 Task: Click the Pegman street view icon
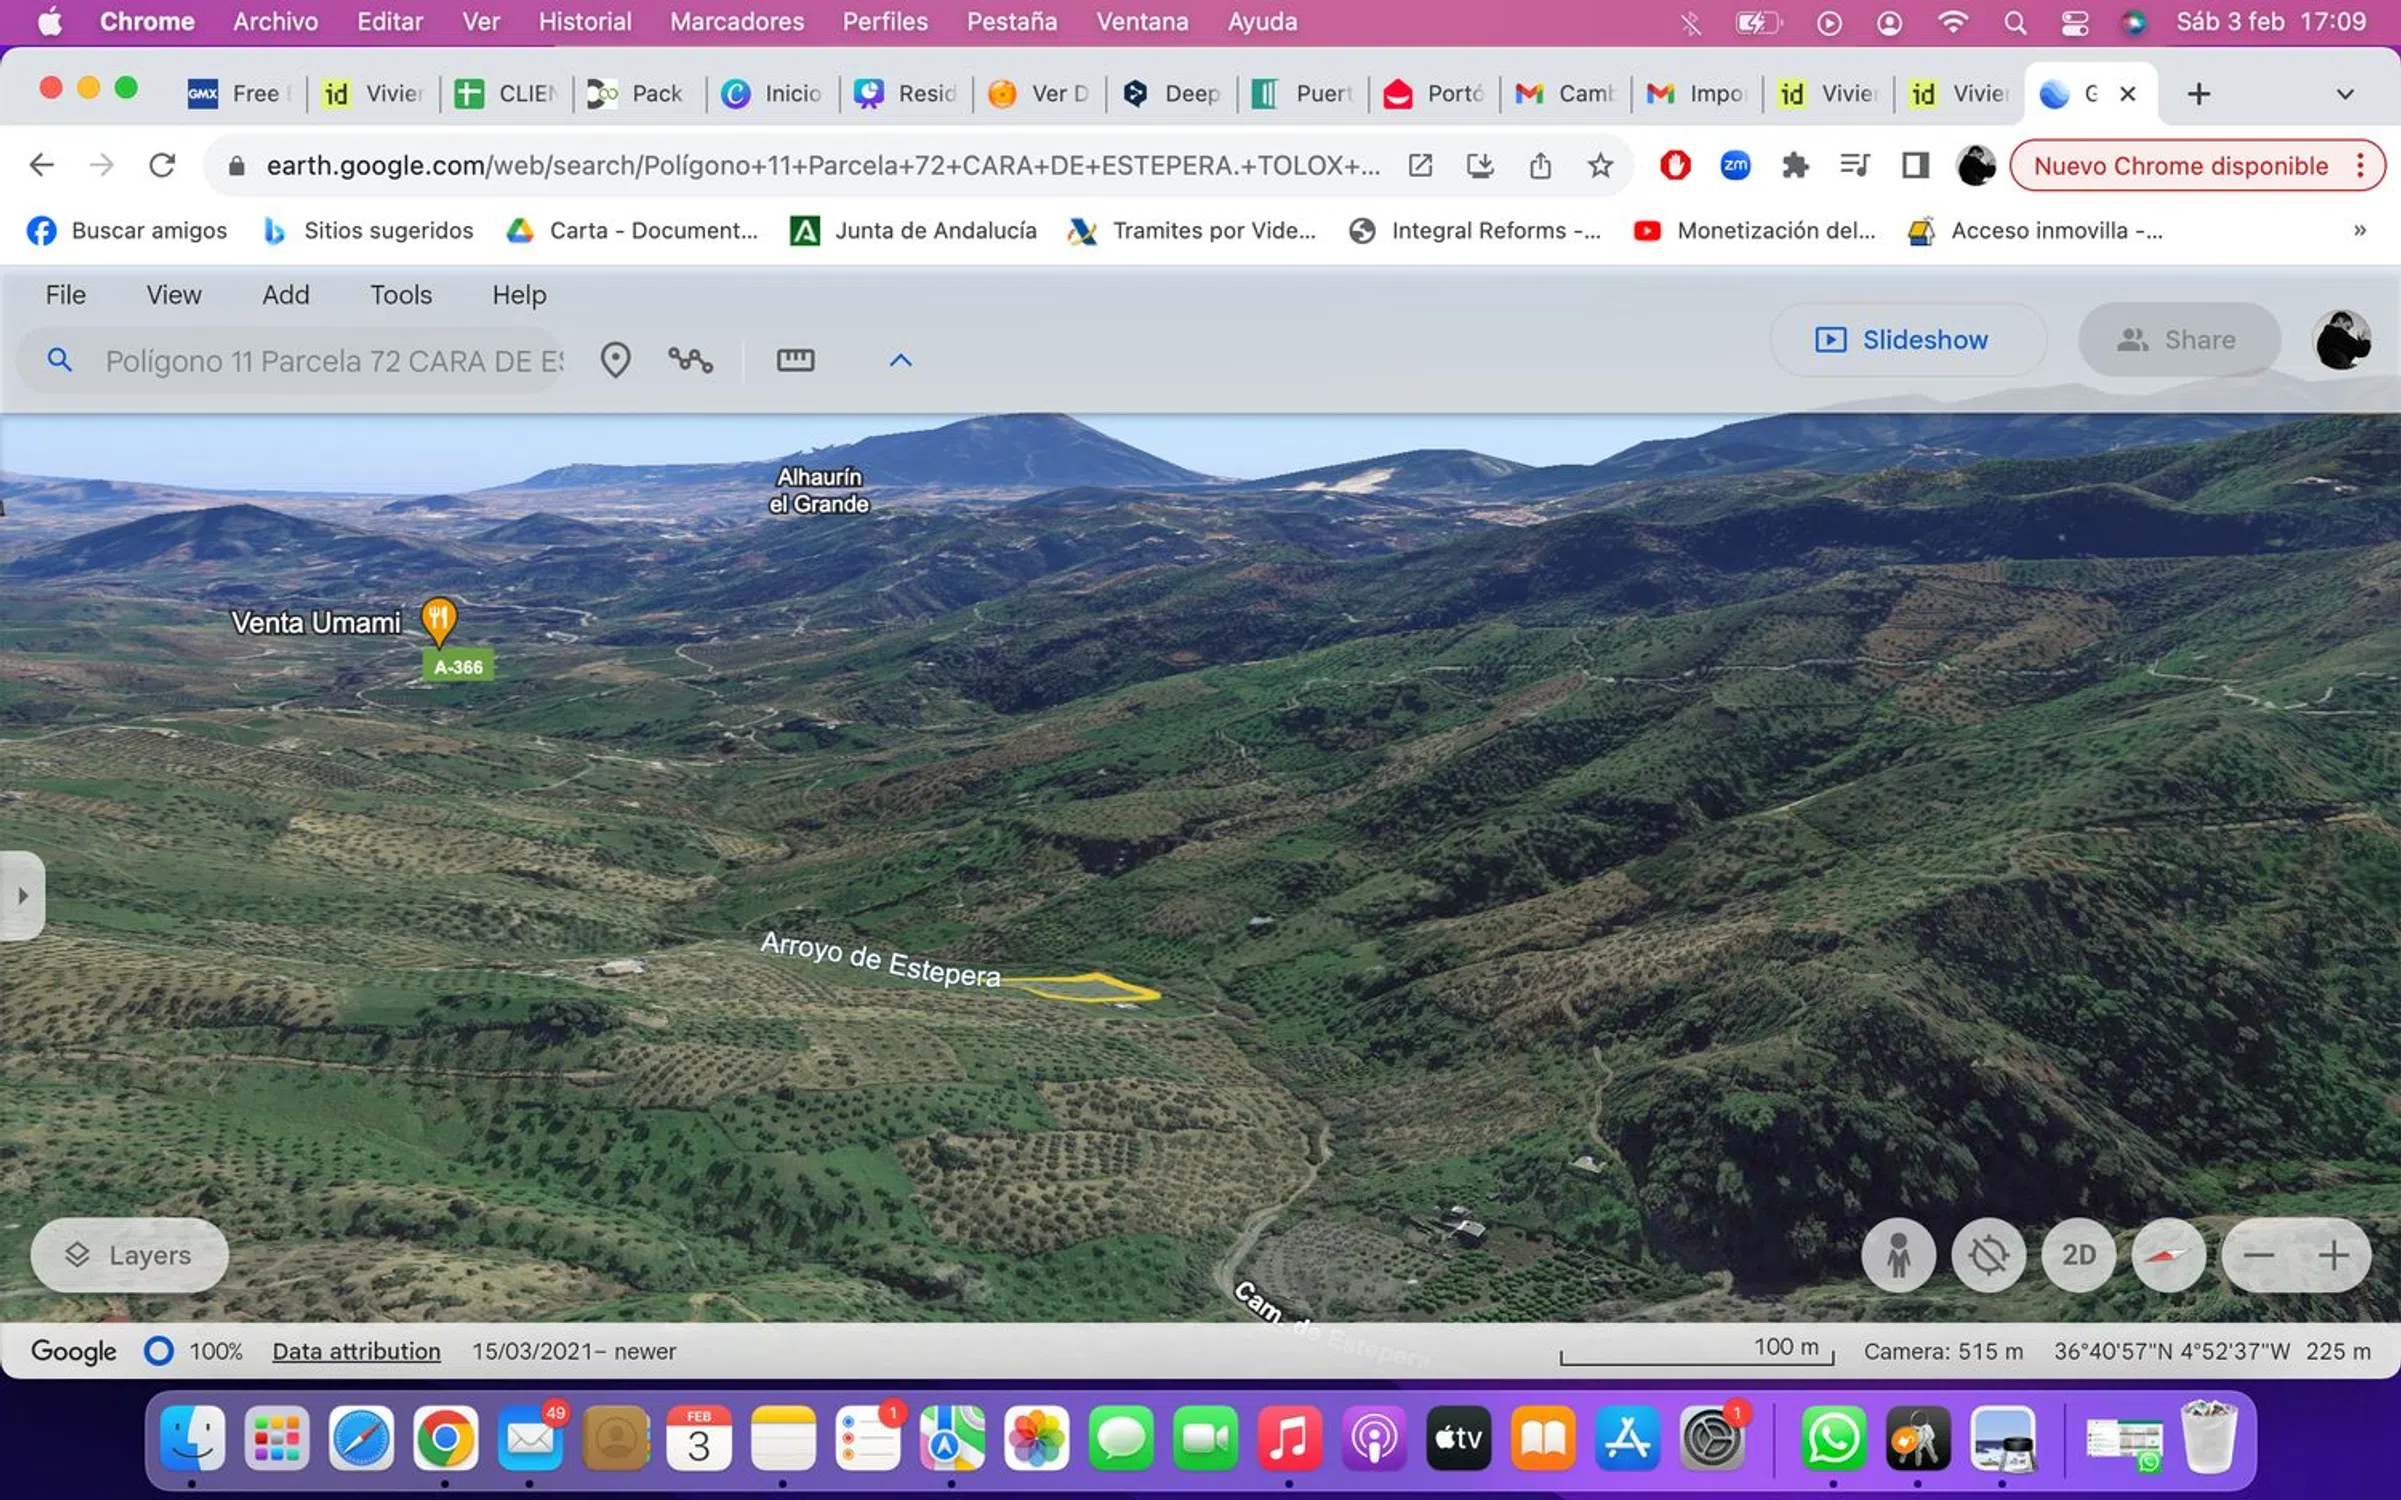pos(1898,1255)
